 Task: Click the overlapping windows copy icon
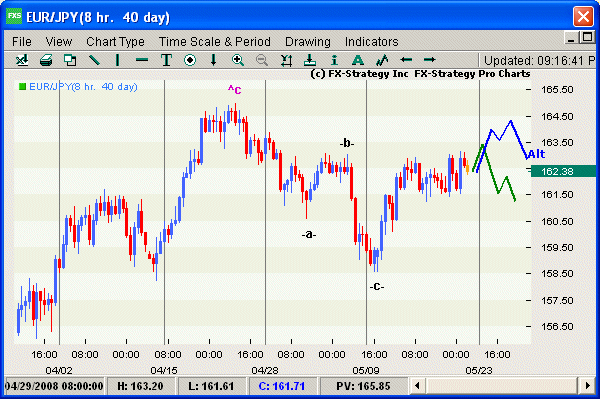tap(70, 60)
